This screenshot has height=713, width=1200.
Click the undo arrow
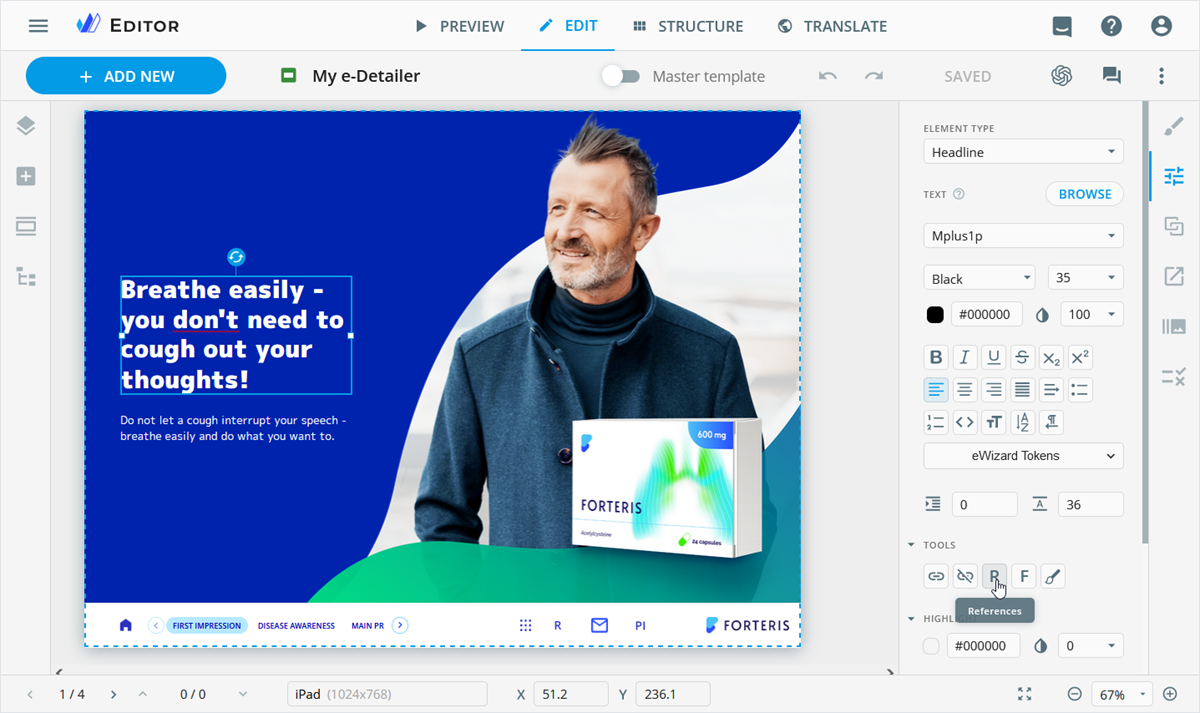click(x=827, y=76)
